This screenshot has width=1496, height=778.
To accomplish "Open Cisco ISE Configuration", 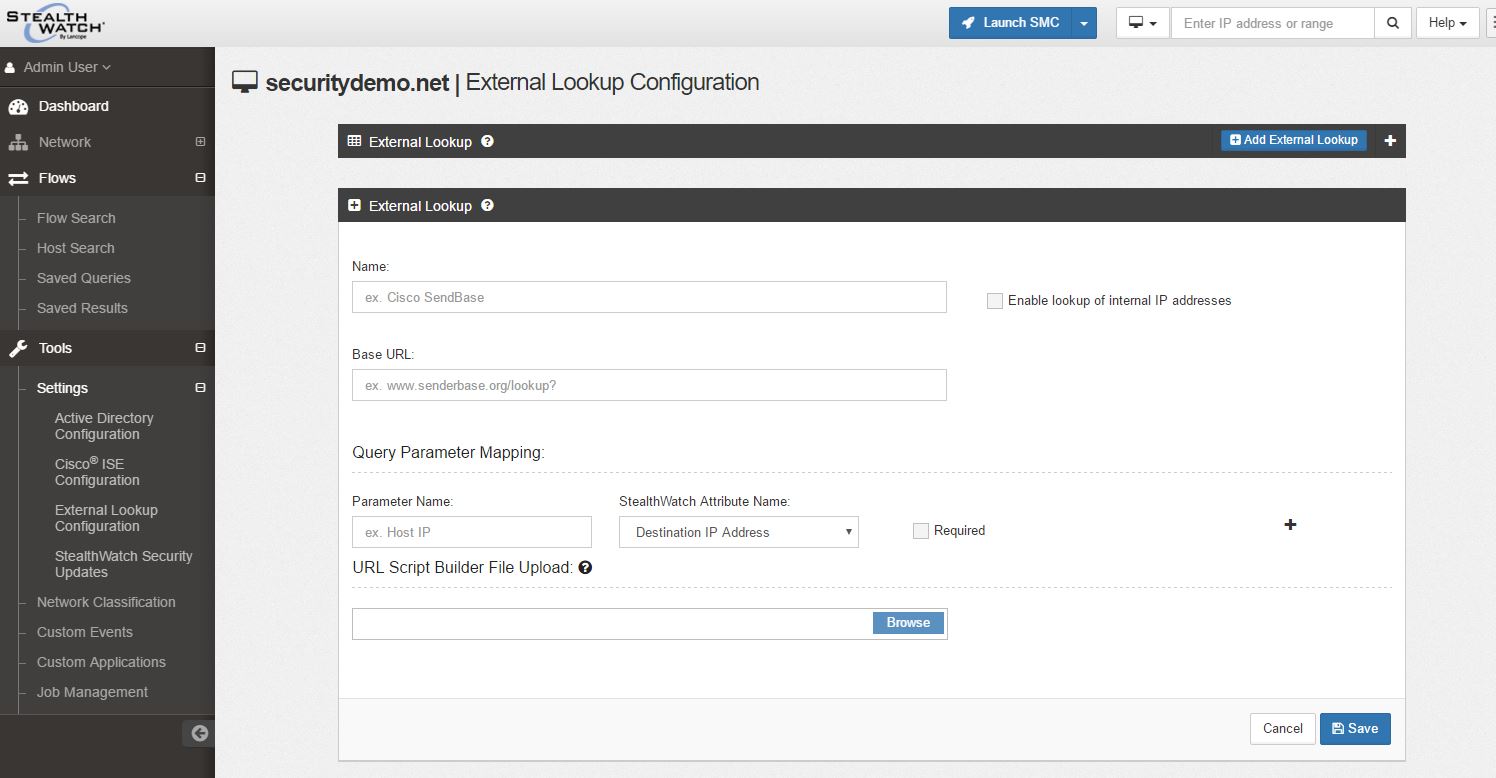I will [x=97, y=471].
